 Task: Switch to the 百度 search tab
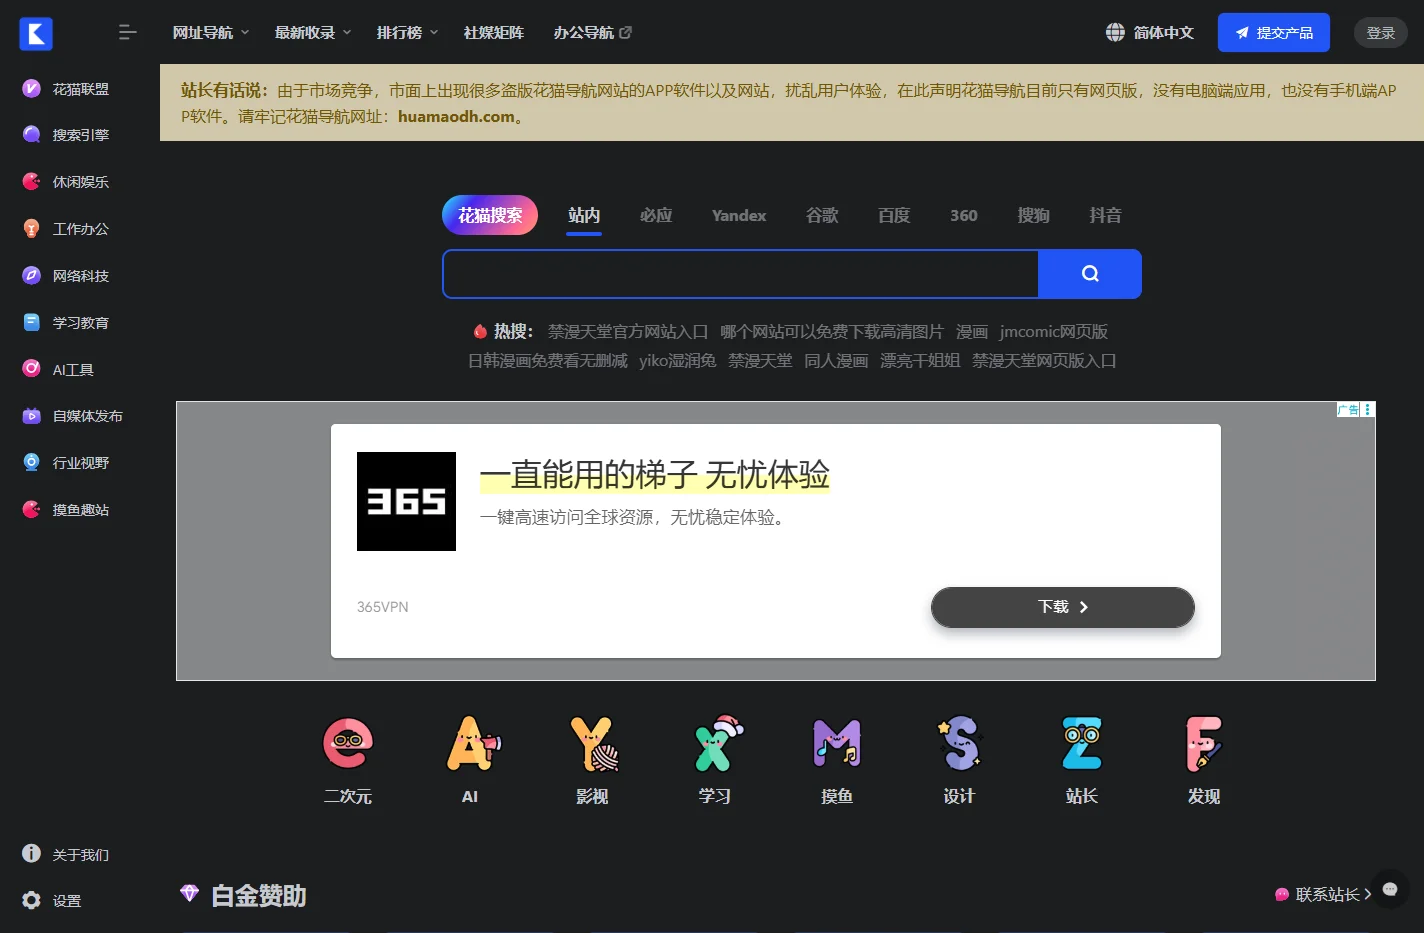894,215
